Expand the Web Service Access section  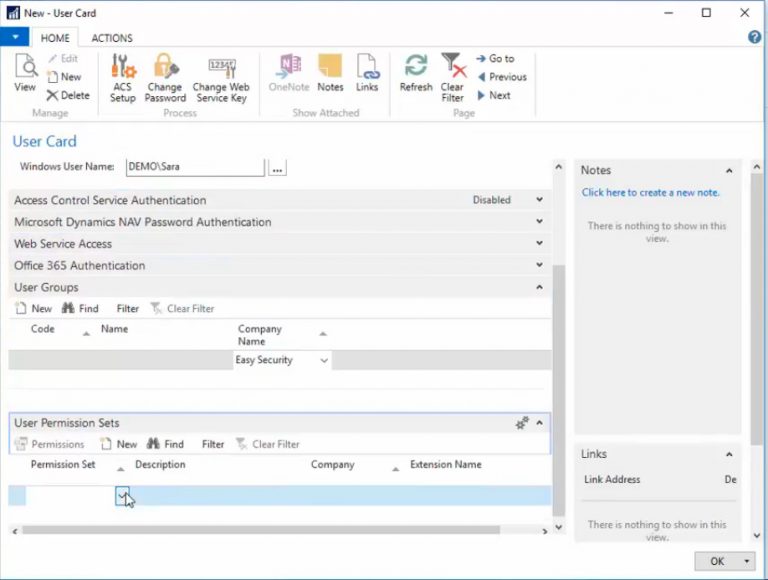click(x=540, y=244)
